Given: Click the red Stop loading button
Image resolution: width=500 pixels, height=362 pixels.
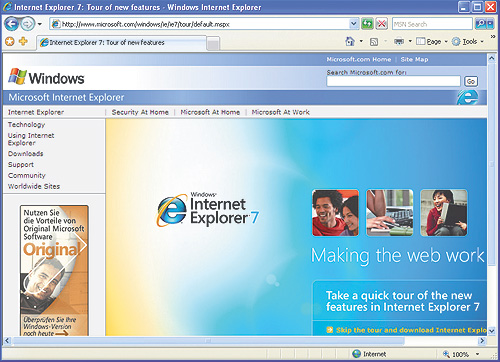Looking at the screenshot, I should click(x=381, y=24).
